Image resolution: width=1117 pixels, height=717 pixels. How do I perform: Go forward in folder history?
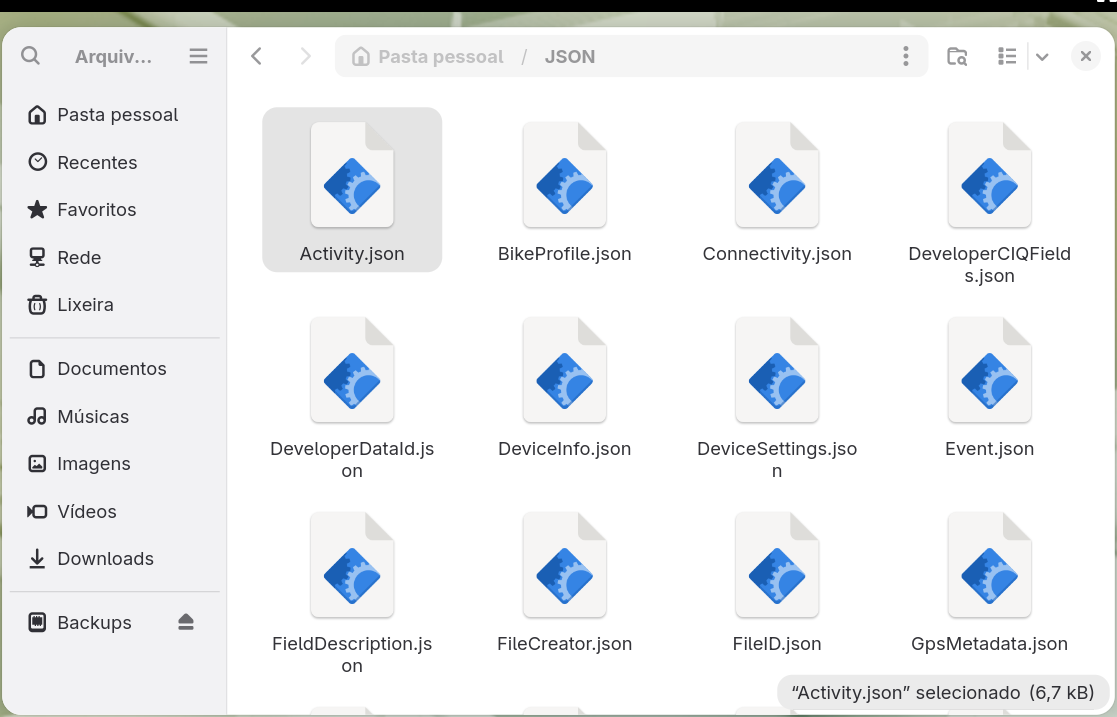point(306,56)
